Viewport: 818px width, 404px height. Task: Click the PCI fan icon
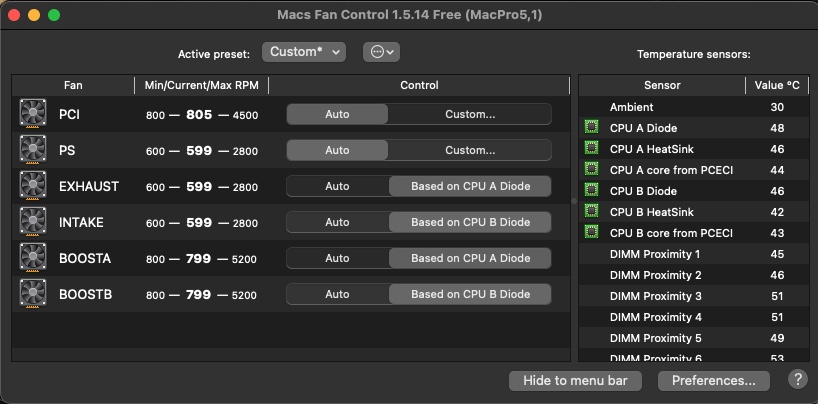[33, 113]
